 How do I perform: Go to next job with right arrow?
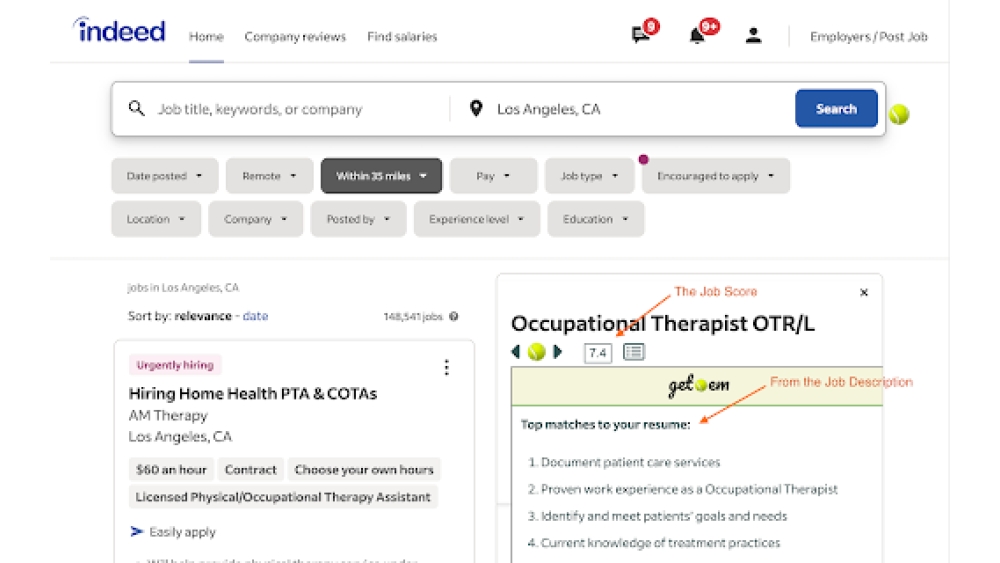pyautogui.click(x=558, y=351)
